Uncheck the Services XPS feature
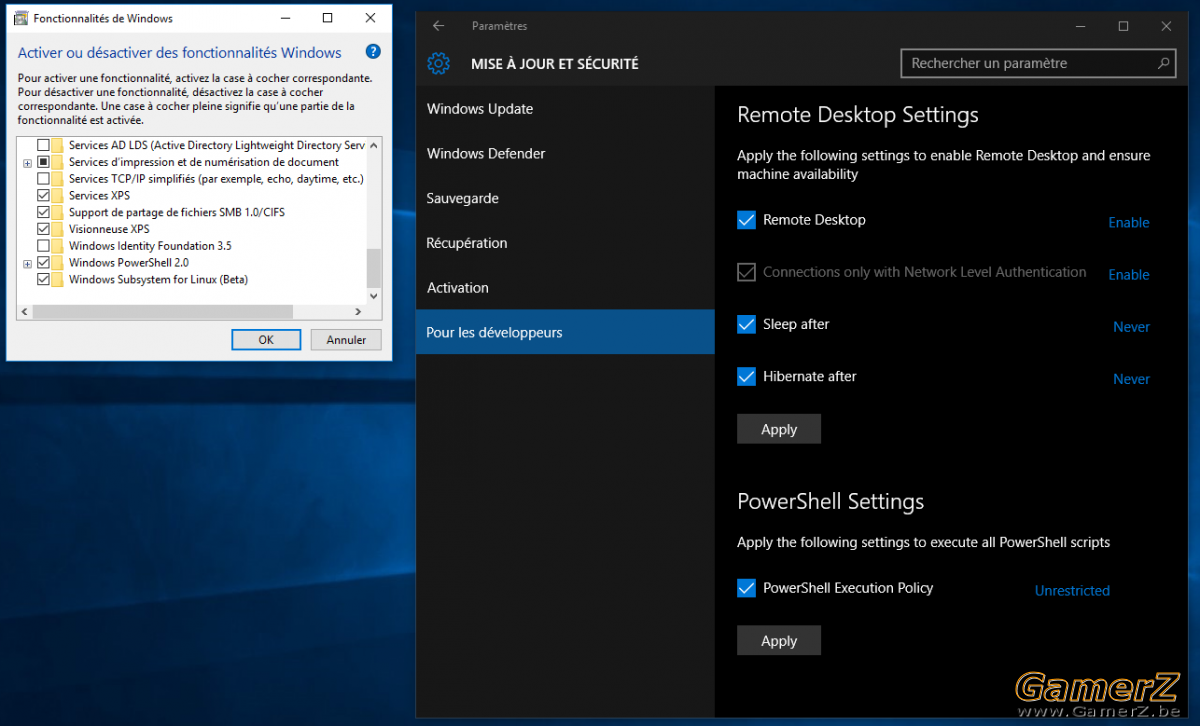Screen dimensions: 1200x726 coord(43,196)
